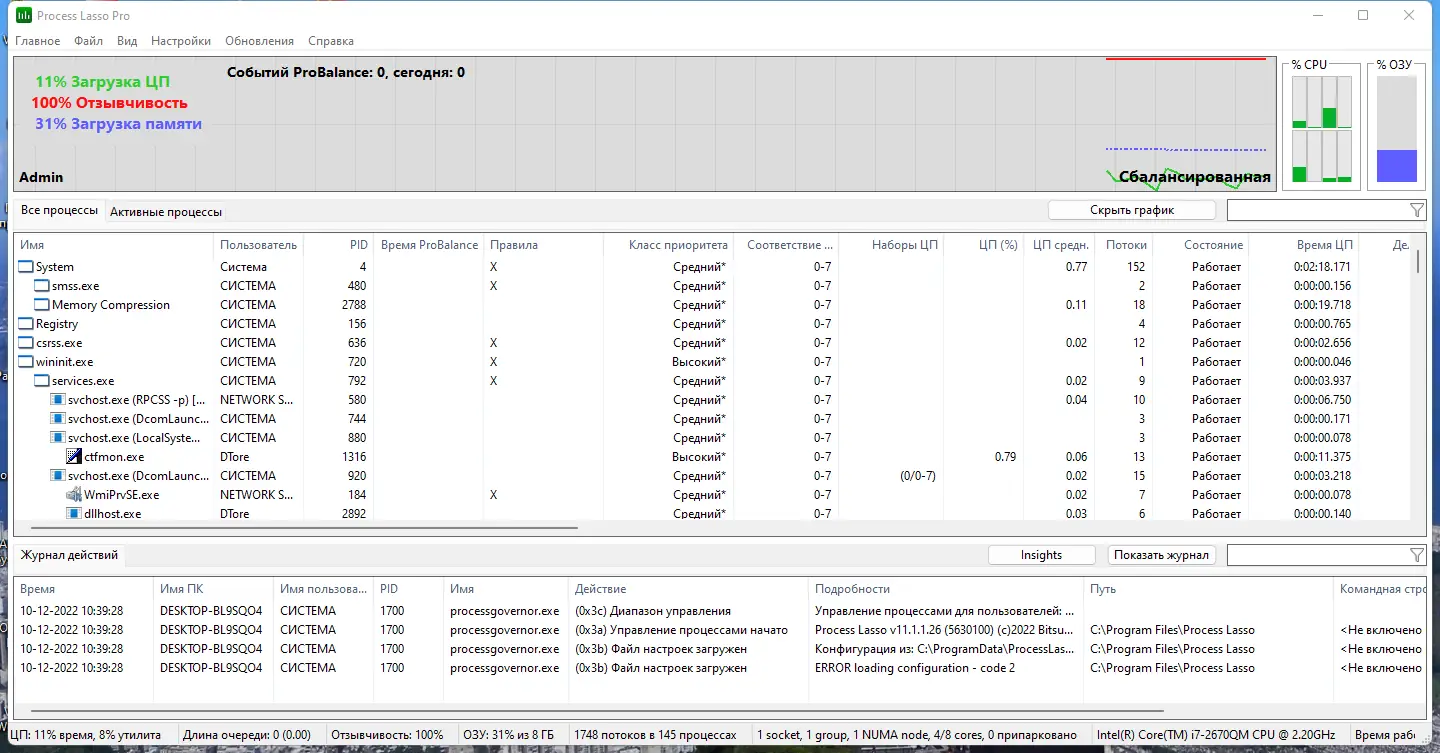1440x753 pixels.
Task: Collapse the services.exe tree node
Action: click(40, 380)
